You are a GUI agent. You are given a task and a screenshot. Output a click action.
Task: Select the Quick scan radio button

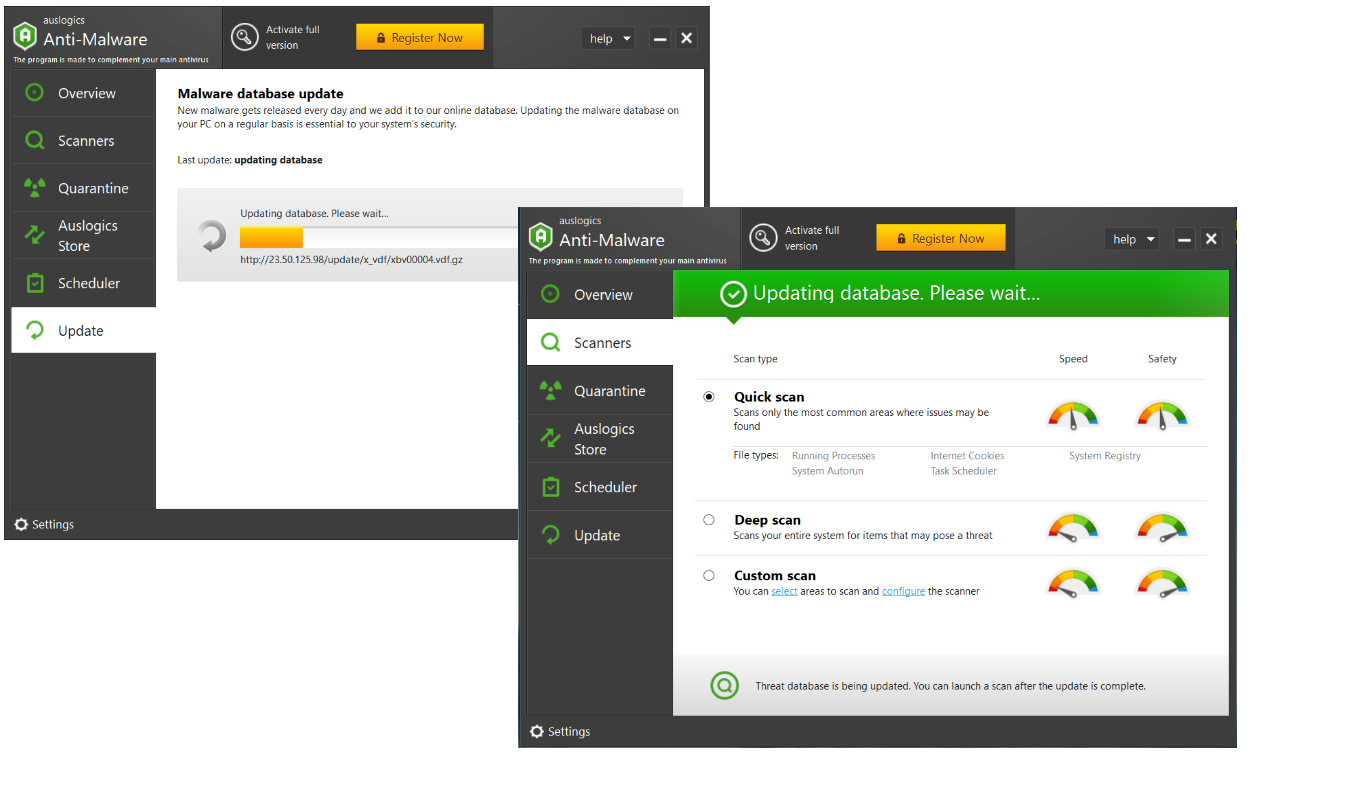point(709,396)
